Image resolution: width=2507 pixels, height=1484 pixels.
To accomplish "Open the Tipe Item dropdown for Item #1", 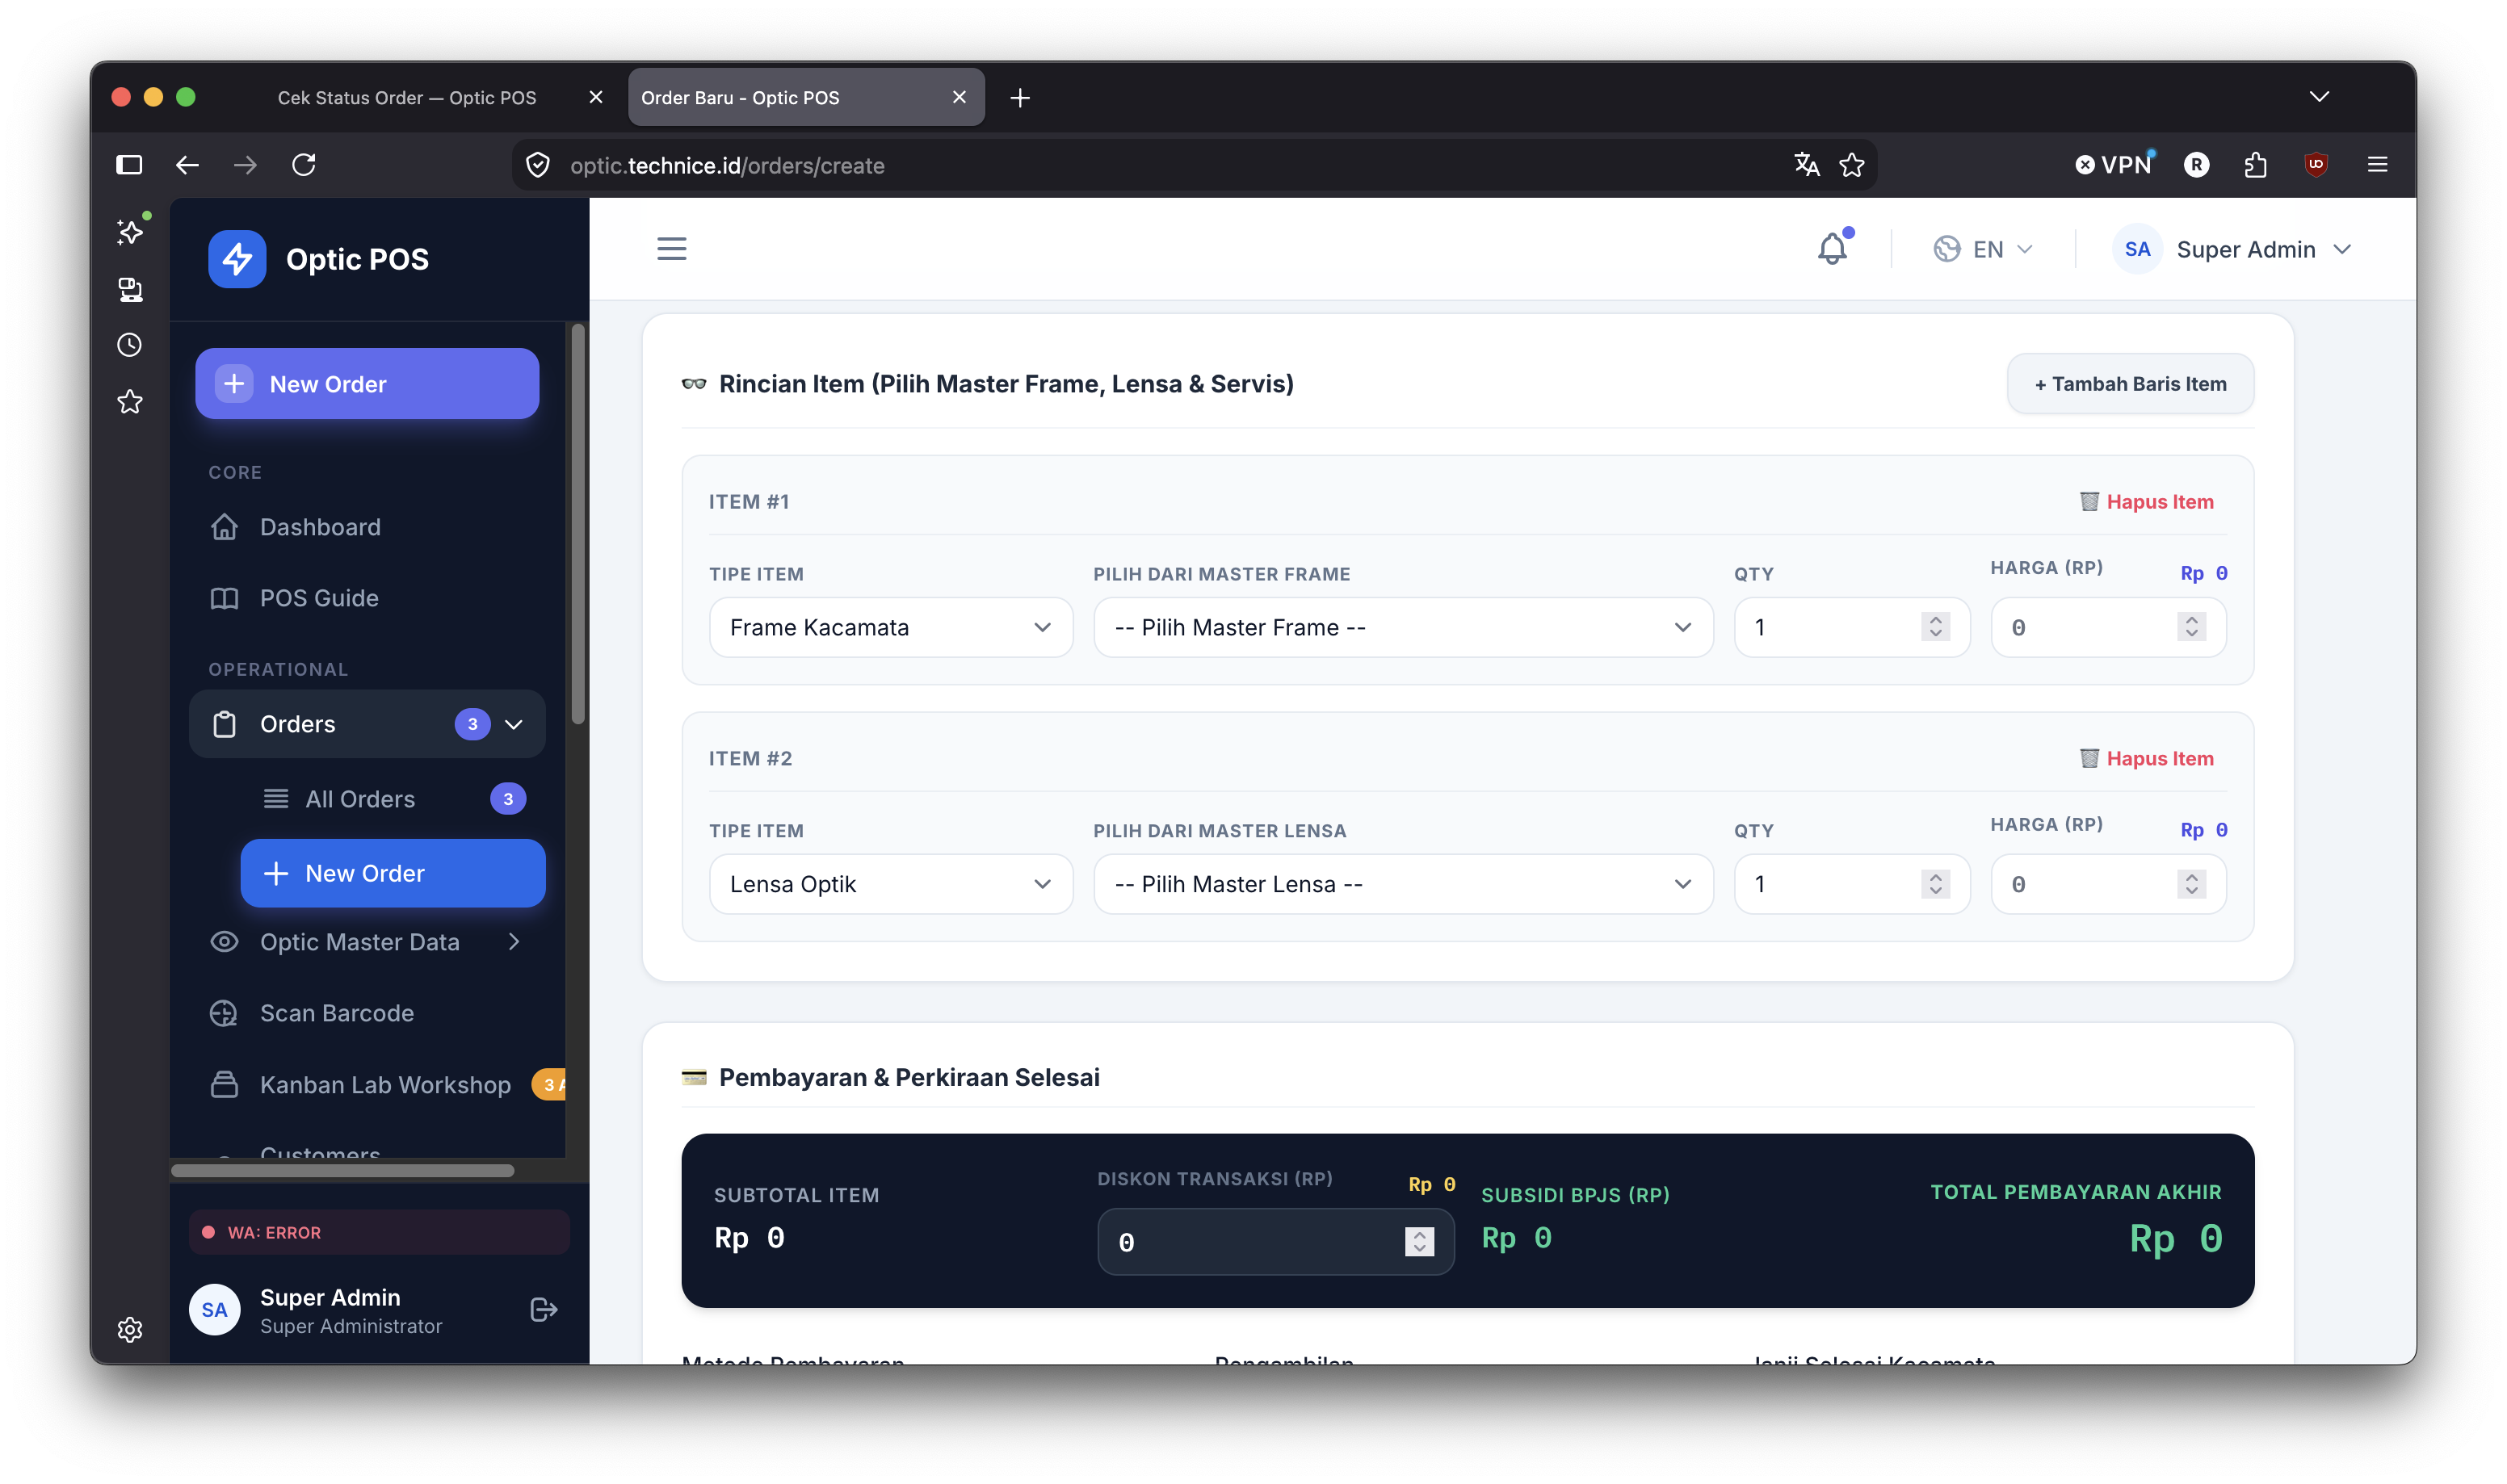I will (x=890, y=627).
